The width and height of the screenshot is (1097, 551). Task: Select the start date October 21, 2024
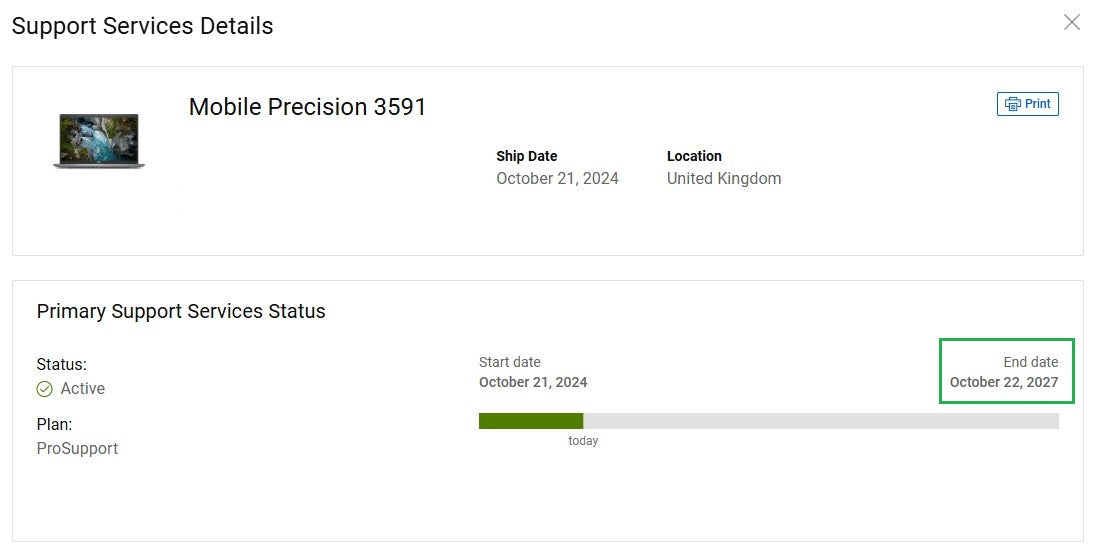tap(533, 382)
